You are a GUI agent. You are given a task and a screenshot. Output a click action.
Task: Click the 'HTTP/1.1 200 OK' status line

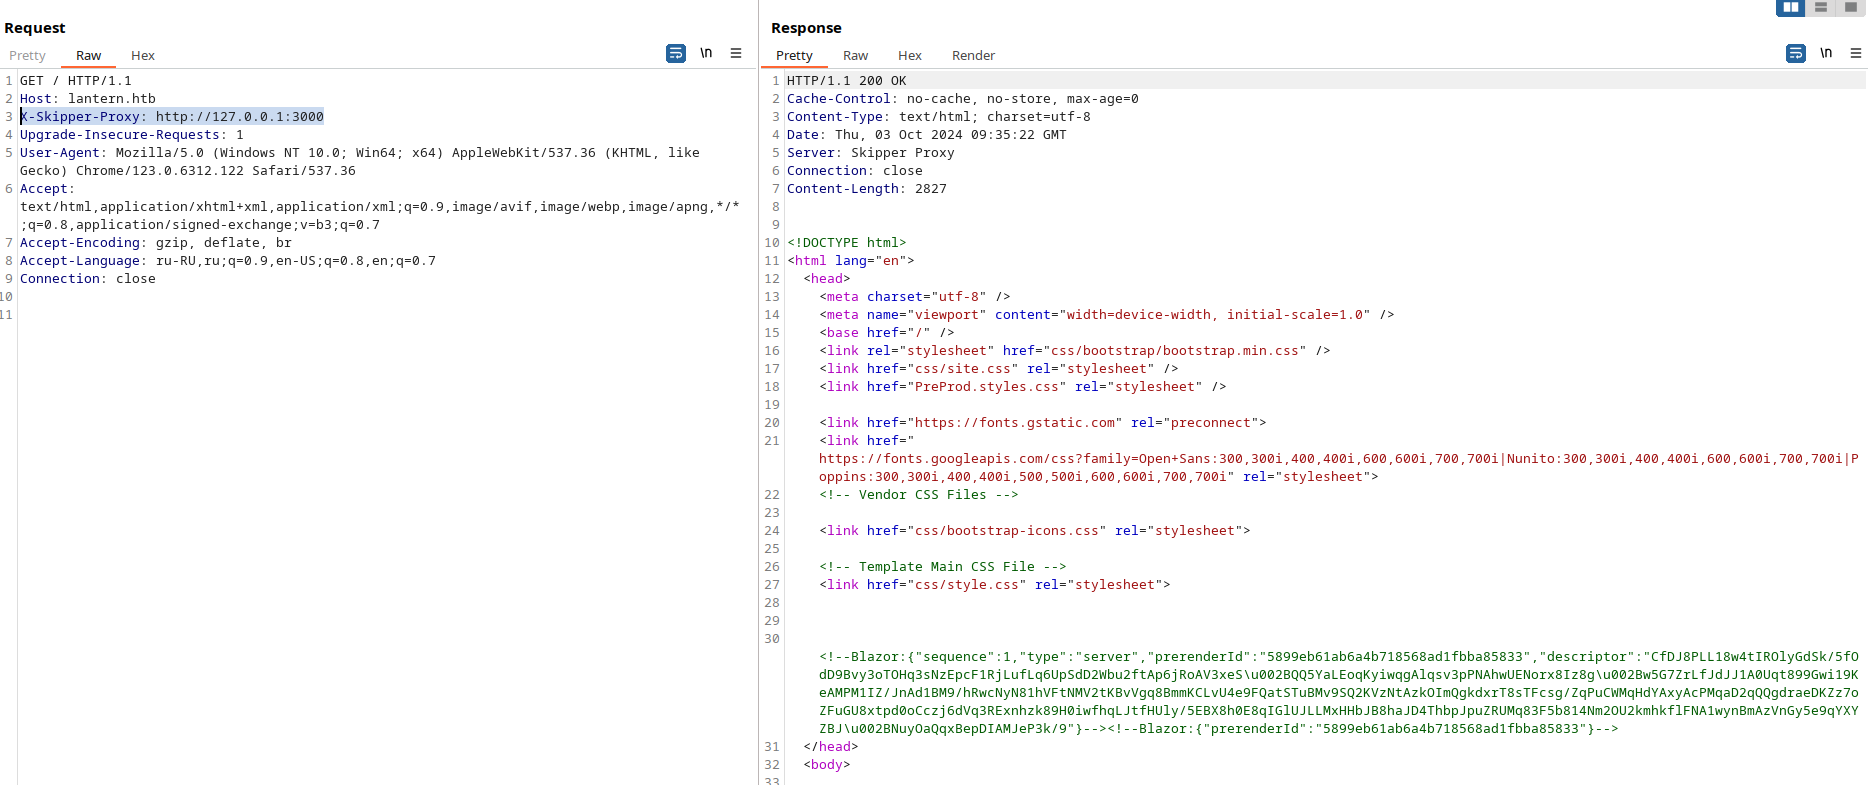847,81
